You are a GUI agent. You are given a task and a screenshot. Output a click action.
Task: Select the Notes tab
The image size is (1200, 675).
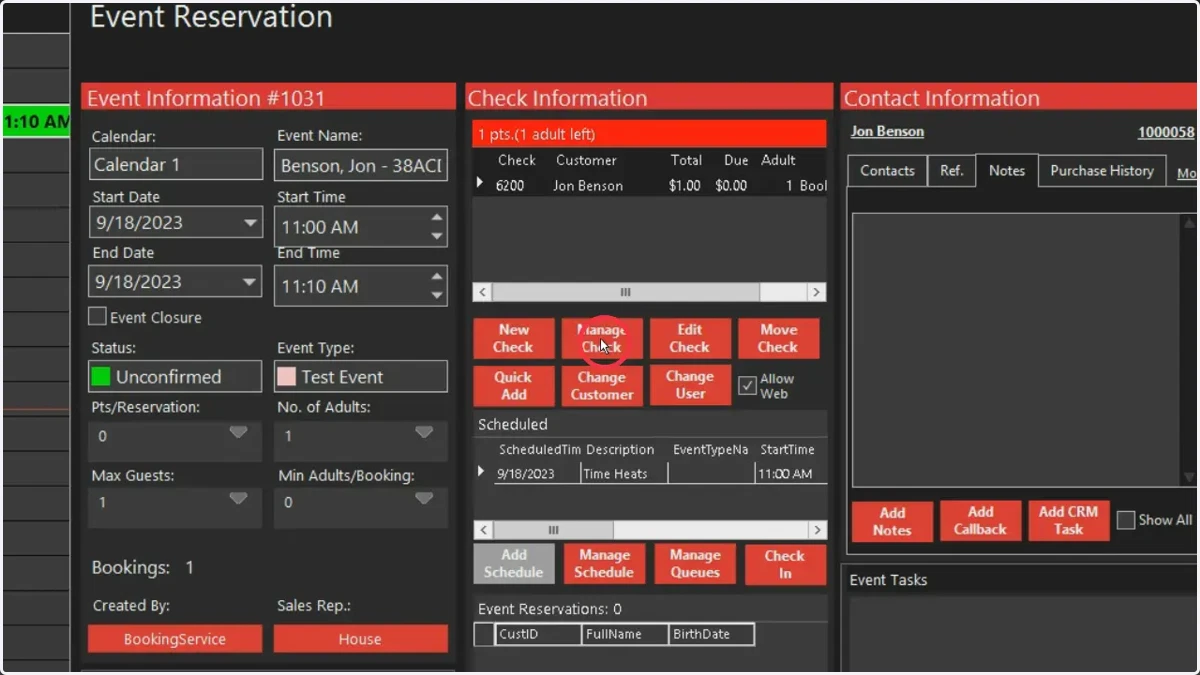click(x=1007, y=170)
